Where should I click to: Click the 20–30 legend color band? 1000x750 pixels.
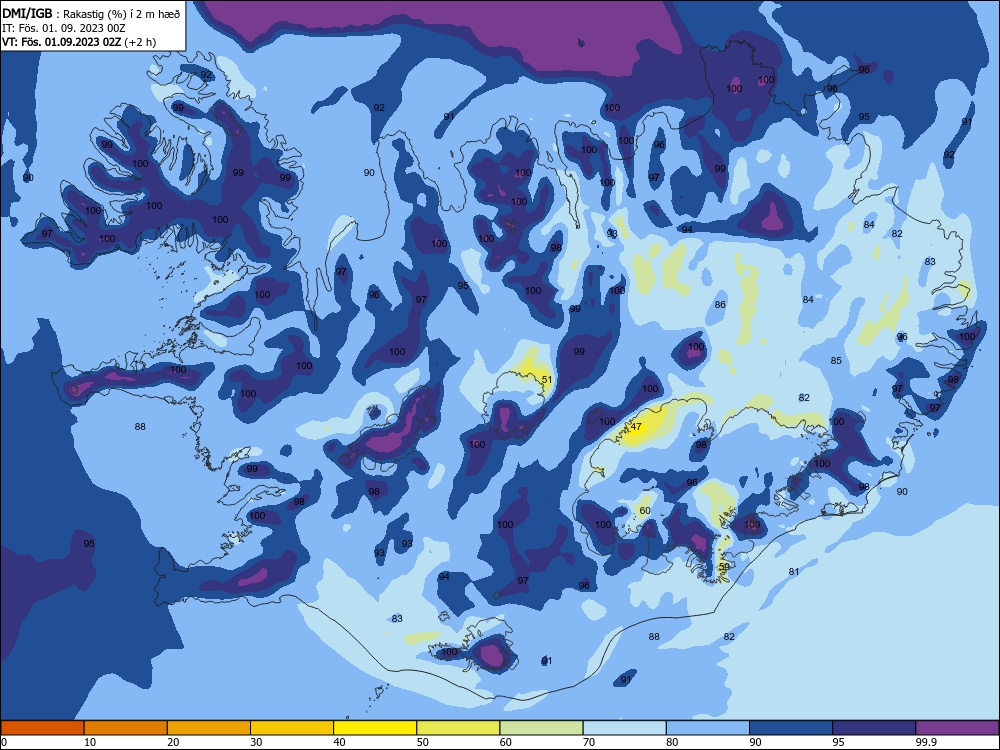[x=209, y=728]
